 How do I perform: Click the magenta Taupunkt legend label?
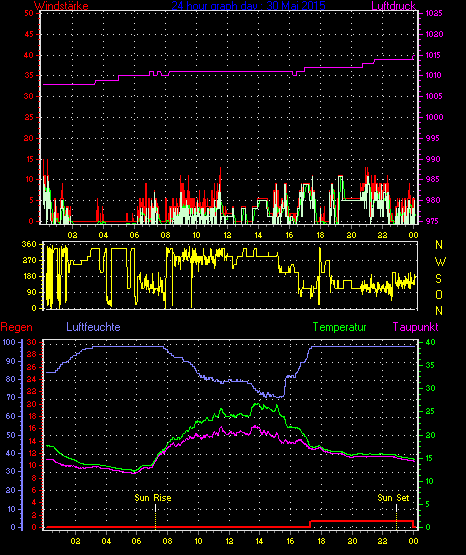pos(415,327)
